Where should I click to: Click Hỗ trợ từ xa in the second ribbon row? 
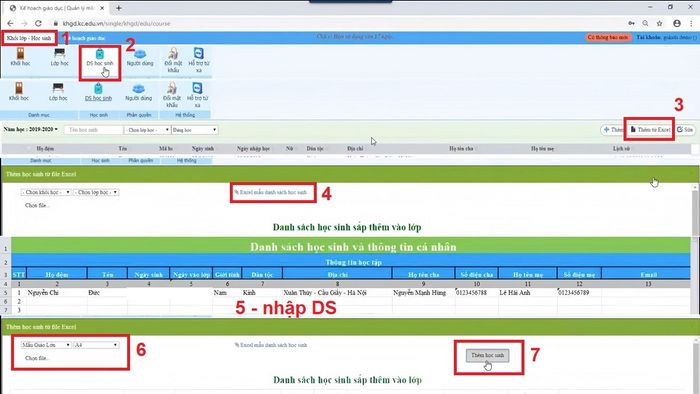[x=197, y=95]
